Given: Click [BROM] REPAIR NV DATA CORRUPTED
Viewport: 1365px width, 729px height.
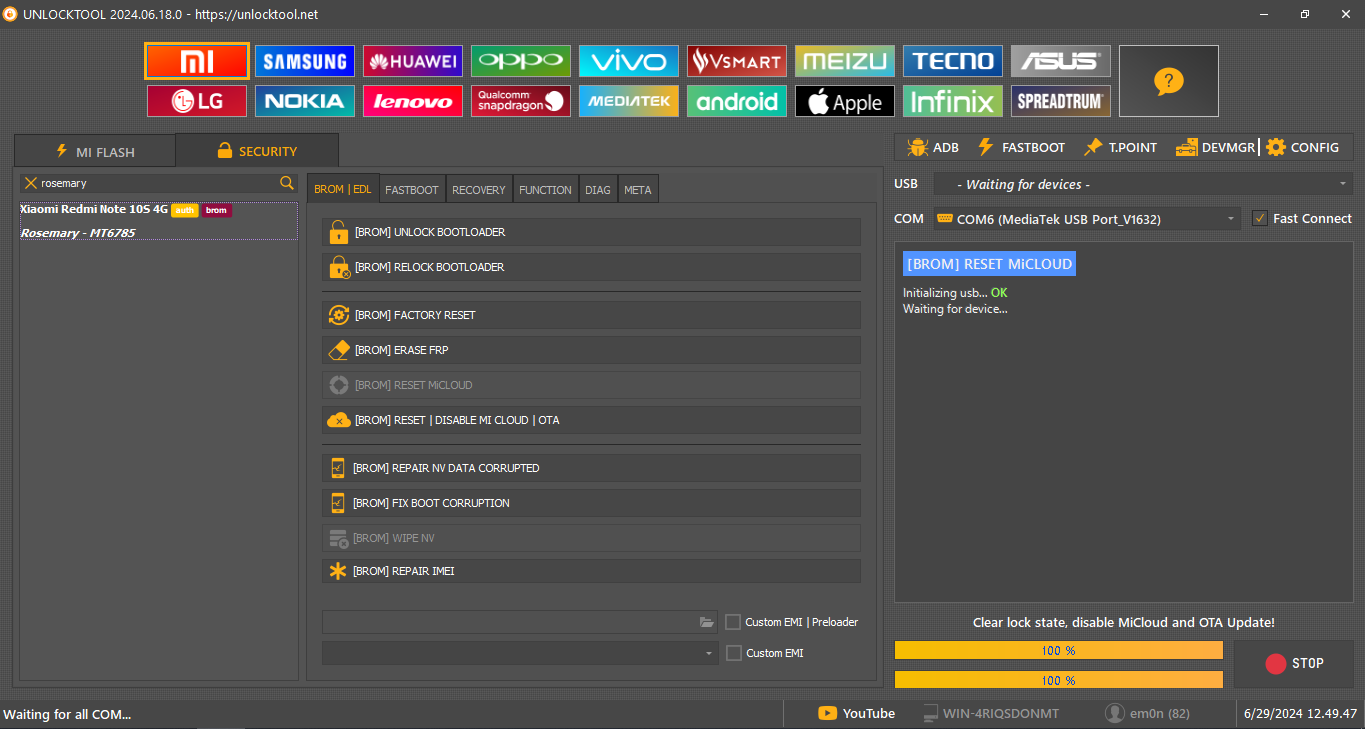Looking at the screenshot, I should [591, 468].
